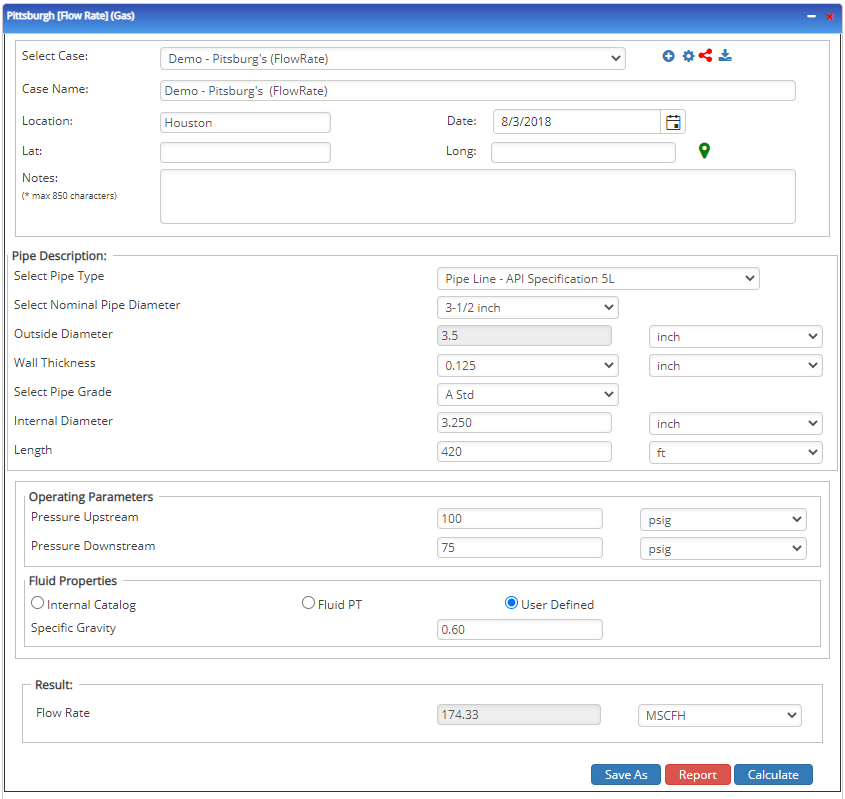Image resolution: width=845 pixels, height=799 pixels.
Task: Click the Specific Gravity input field
Action: [x=519, y=629]
